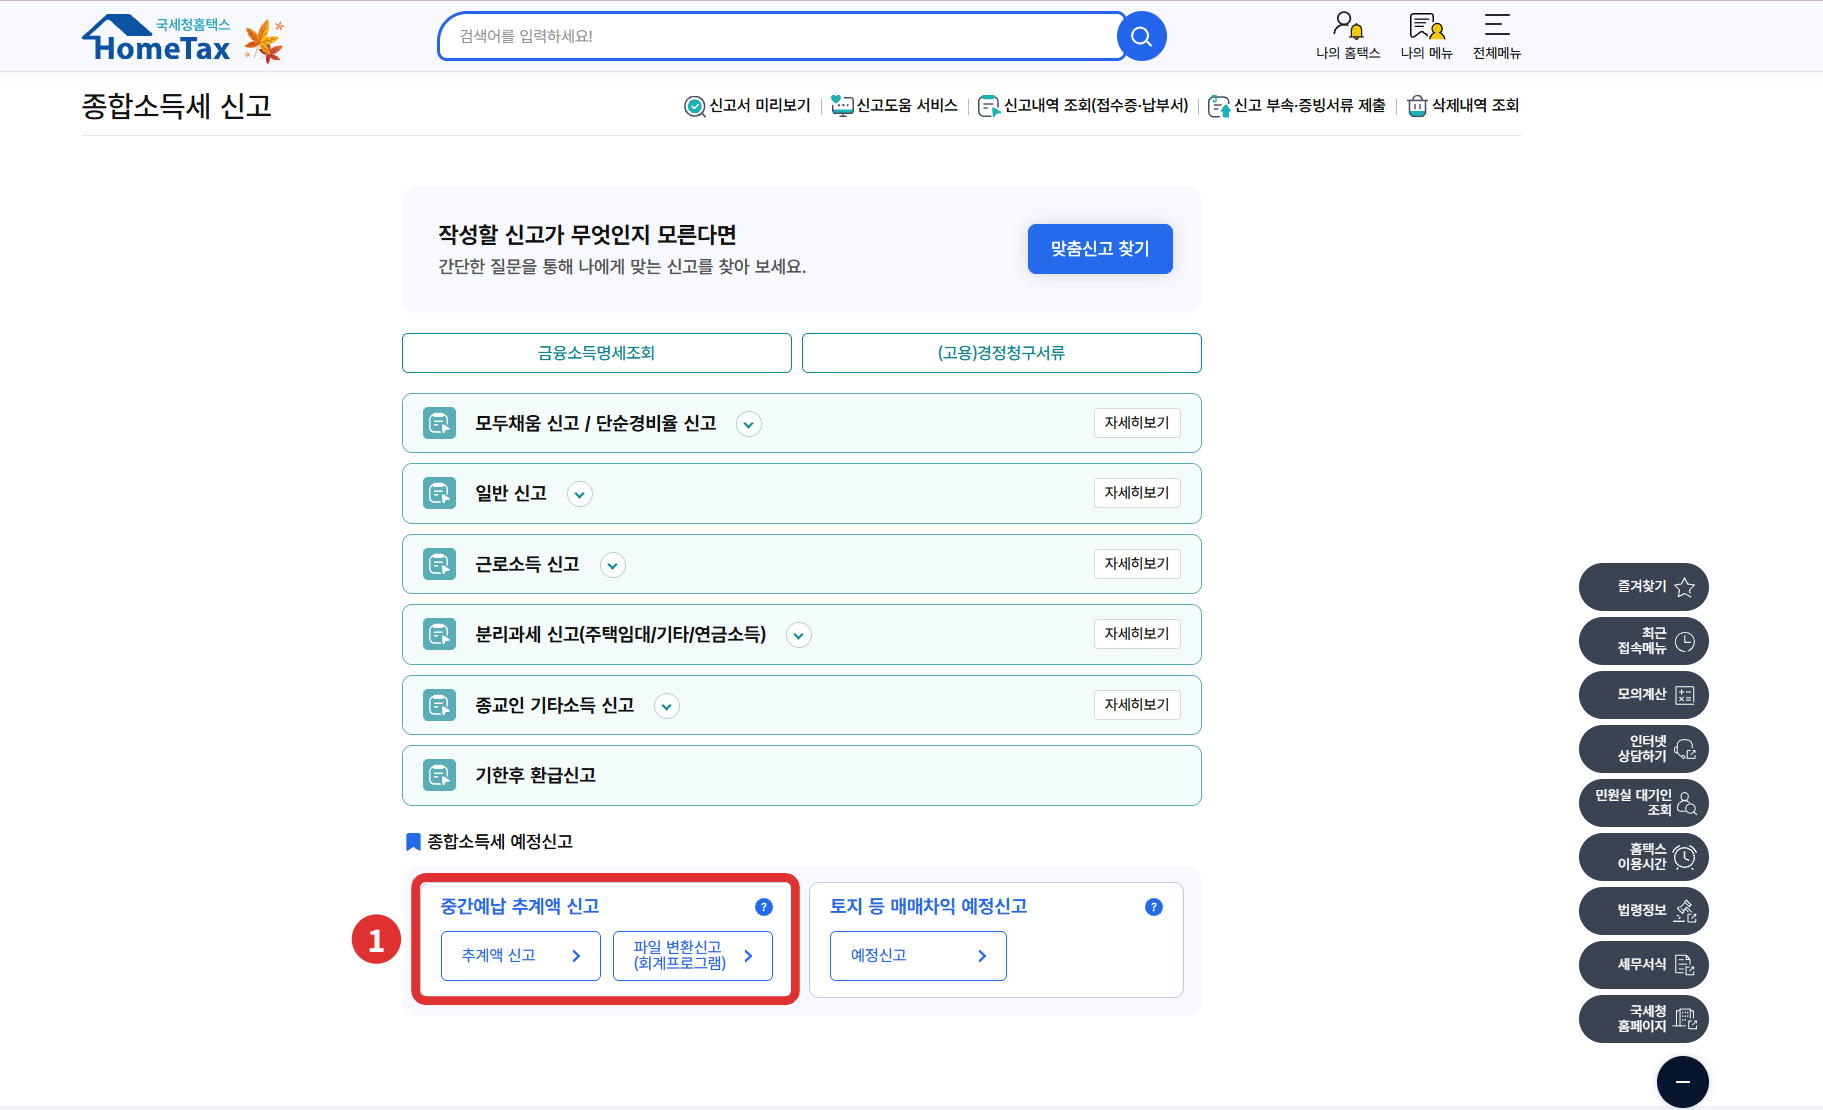Click the 근로소득 신고 document icon
This screenshot has height=1110, width=1823.
coord(439,564)
